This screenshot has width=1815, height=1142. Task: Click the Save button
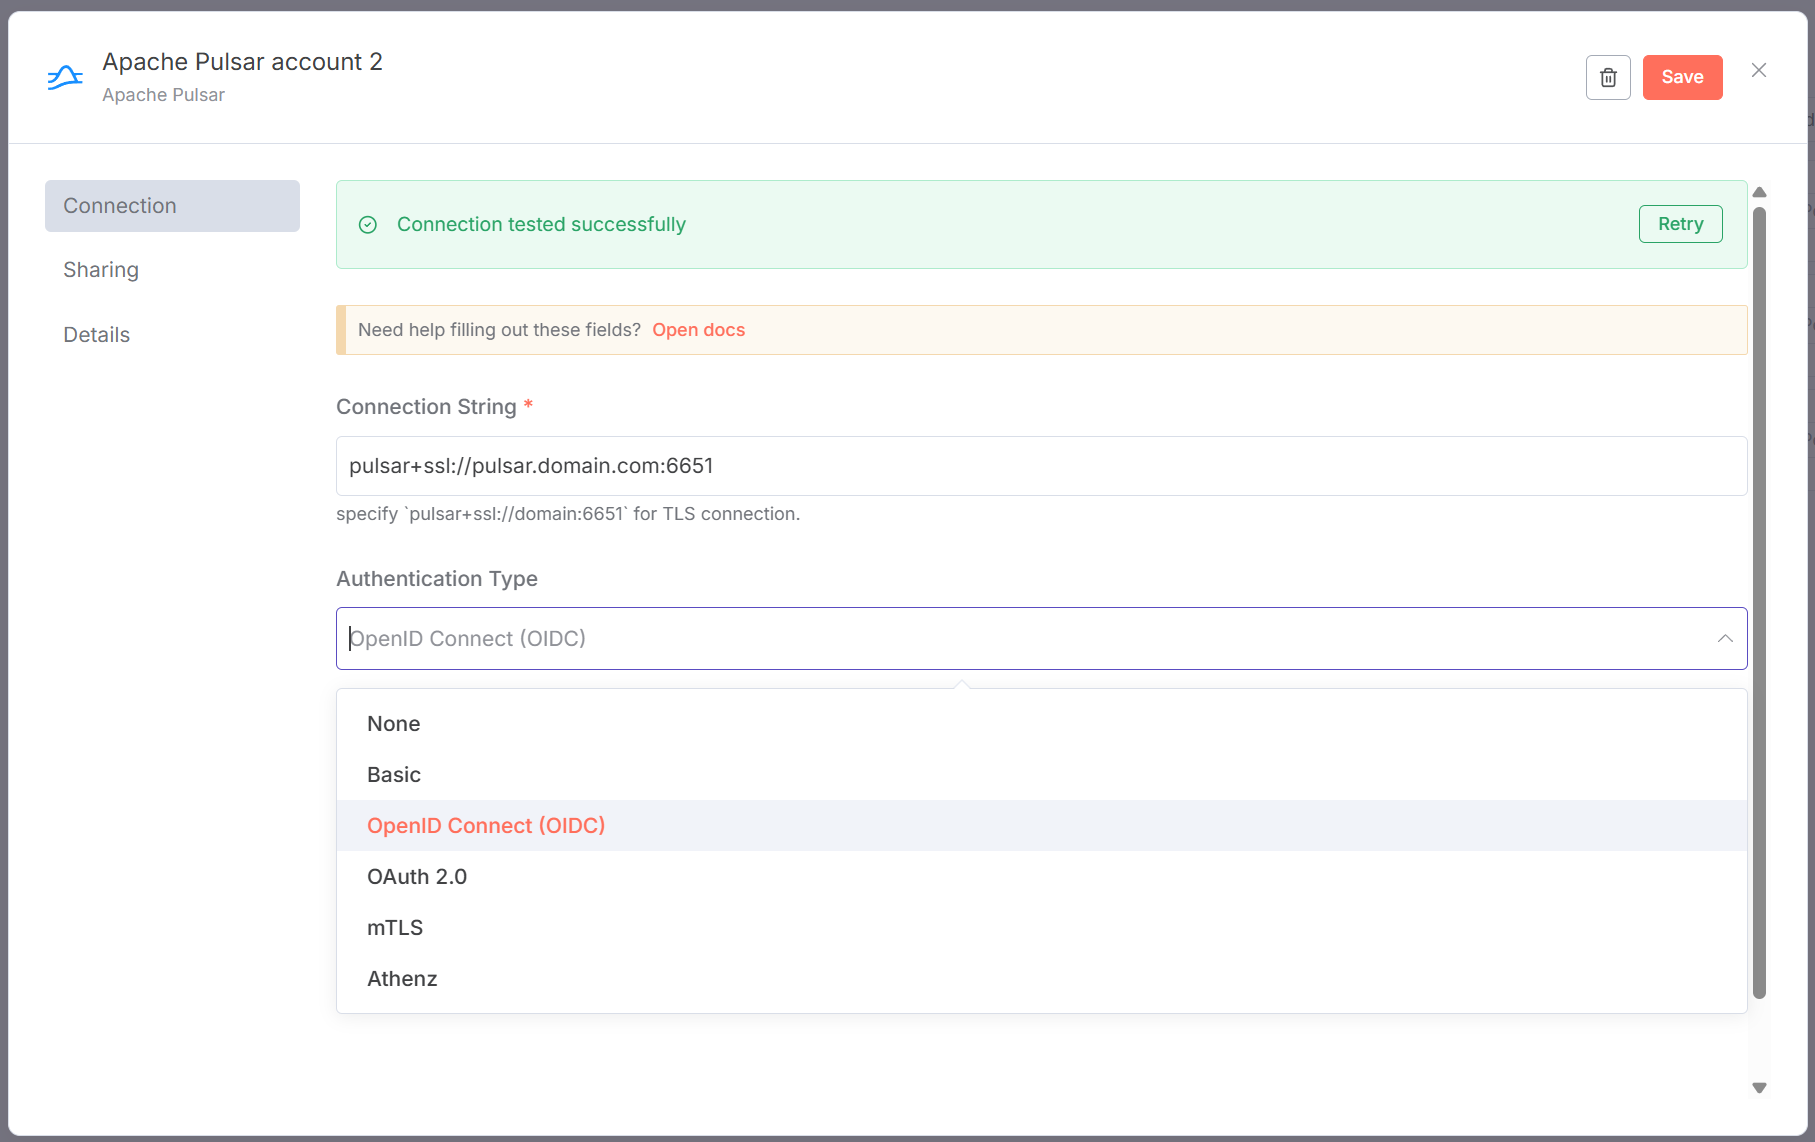[x=1682, y=77]
